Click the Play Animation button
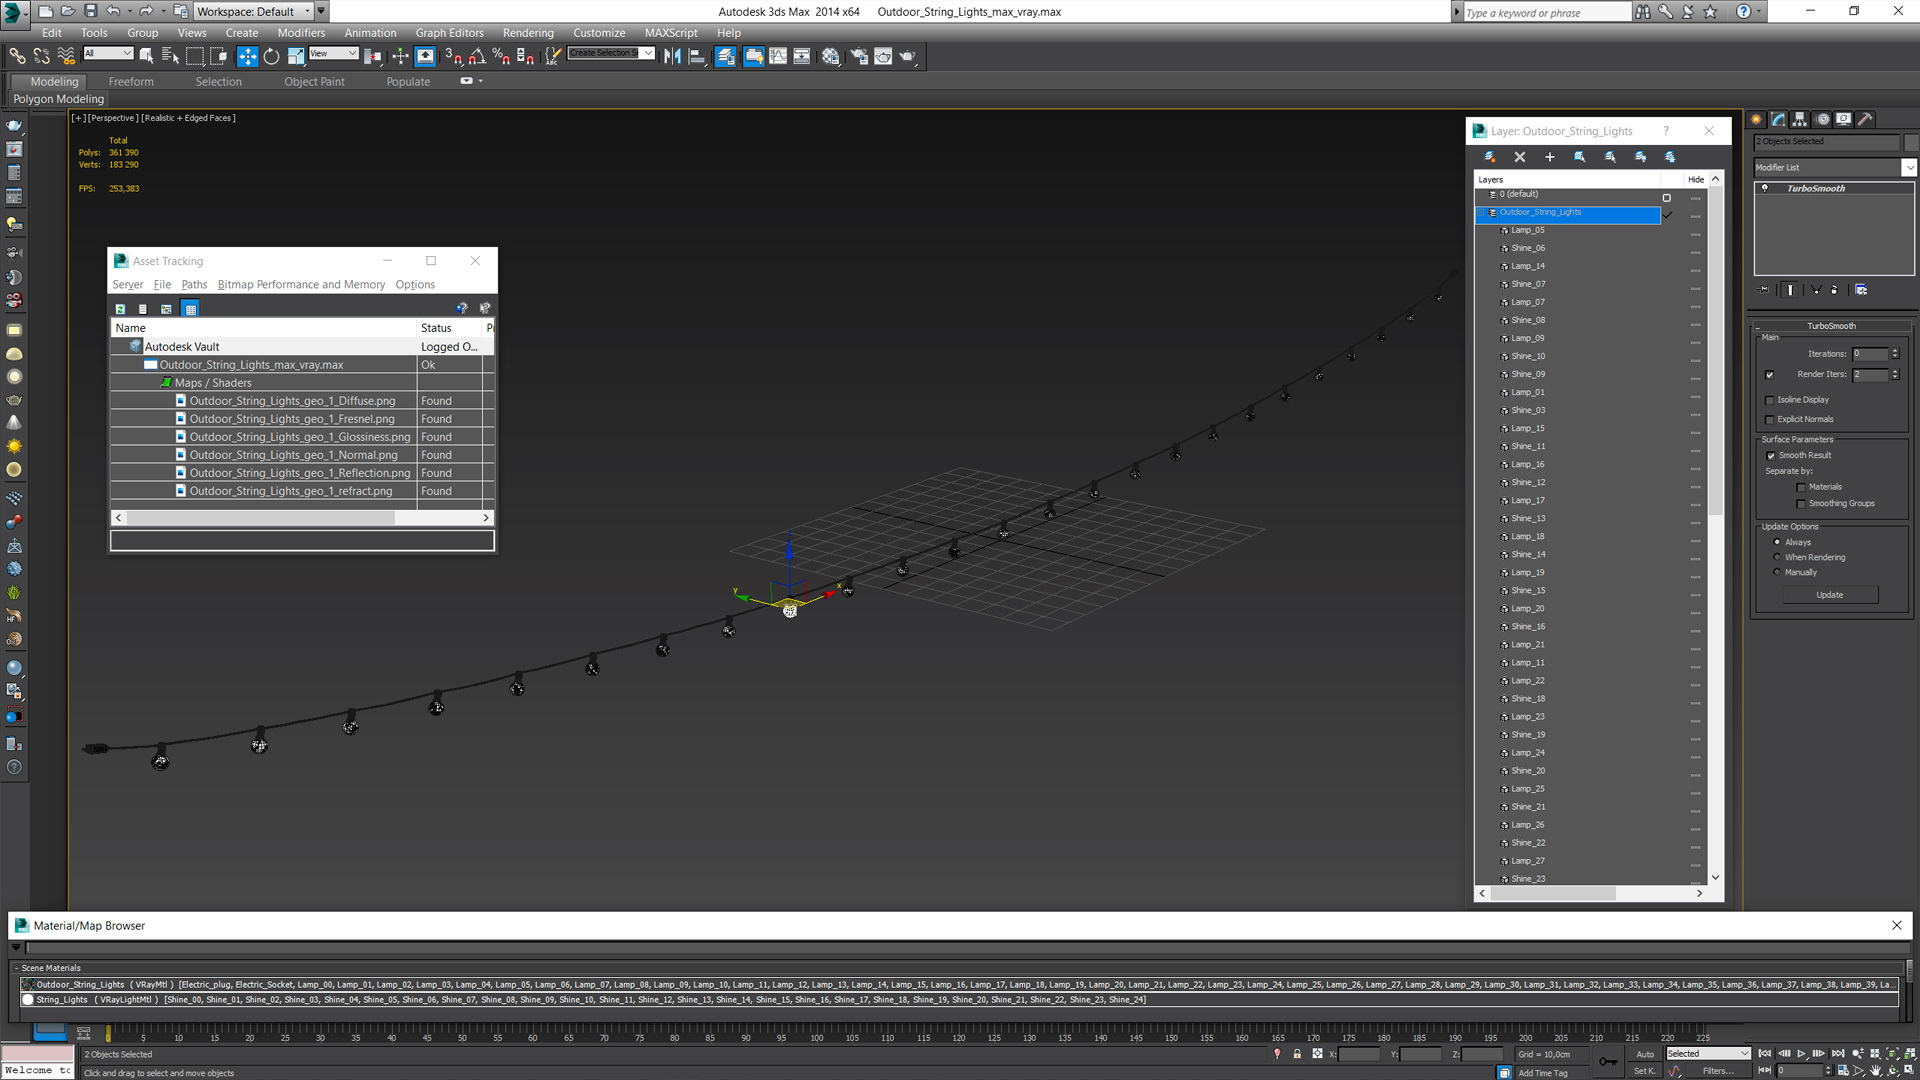The width and height of the screenshot is (1920, 1080). tap(1802, 1054)
